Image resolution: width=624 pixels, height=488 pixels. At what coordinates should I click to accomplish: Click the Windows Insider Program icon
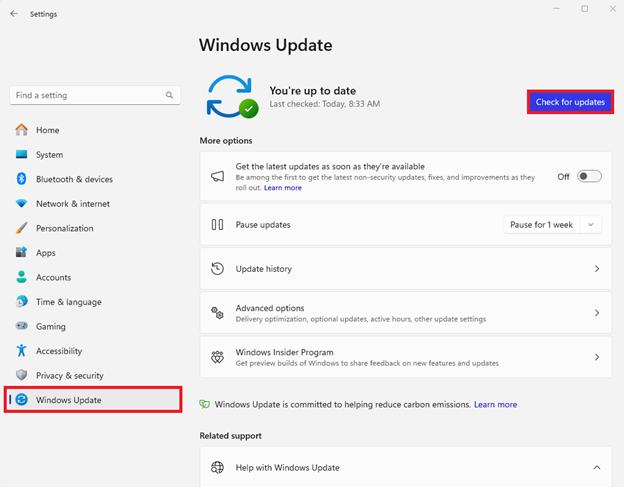[217, 357]
